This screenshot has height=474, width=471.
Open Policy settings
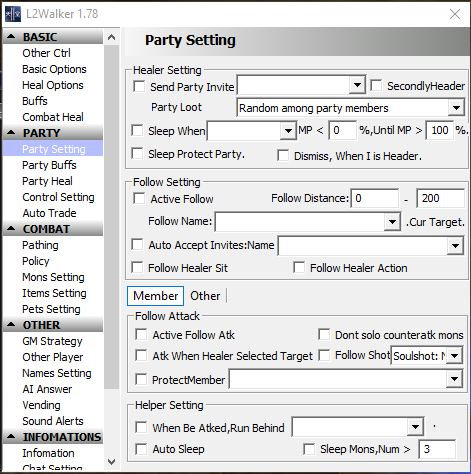pyautogui.click(x=36, y=261)
